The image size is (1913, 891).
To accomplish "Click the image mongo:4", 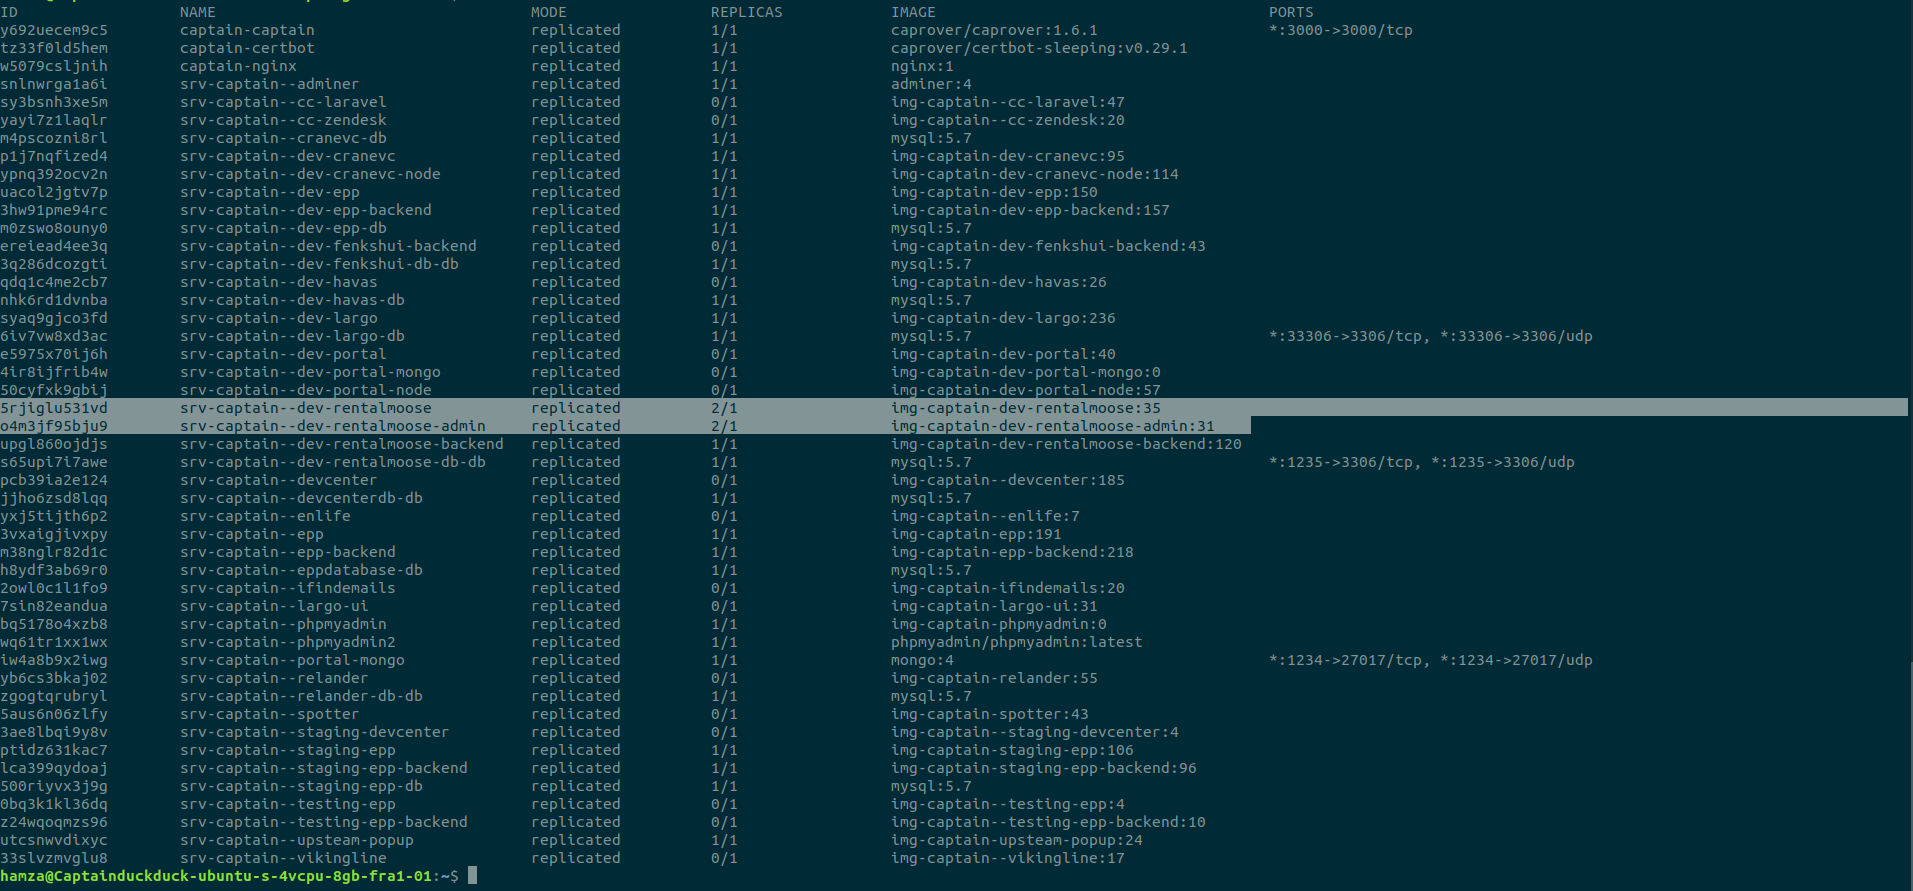I will [x=922, y=660].
